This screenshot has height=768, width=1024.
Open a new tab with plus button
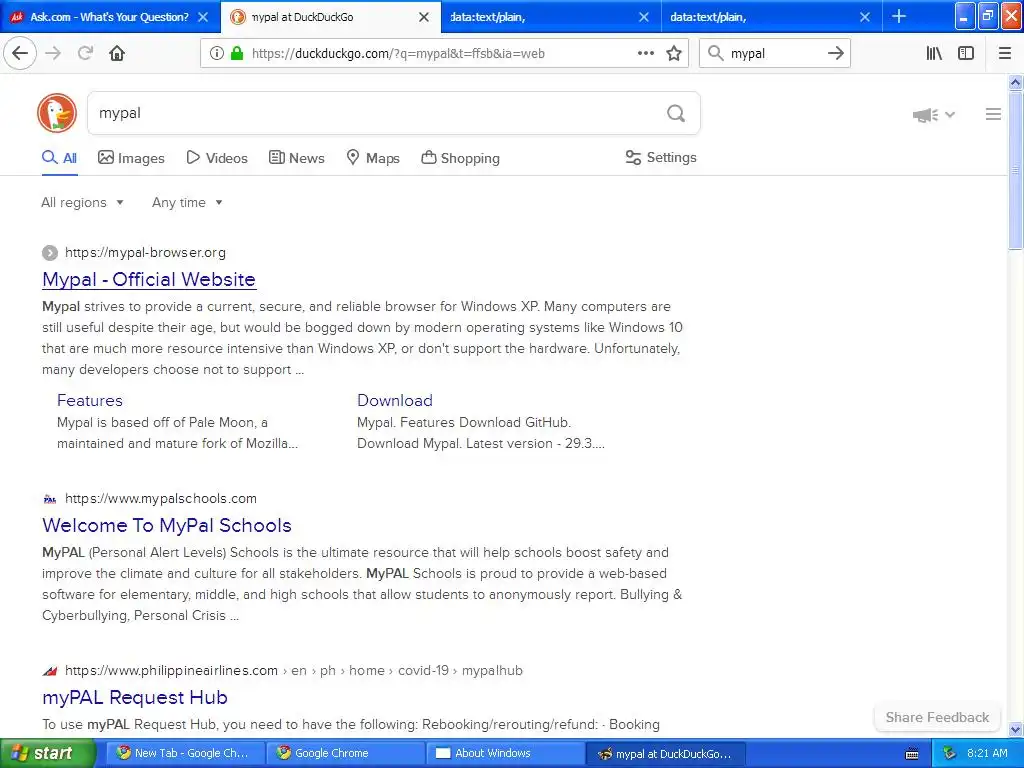pos(899,16)
